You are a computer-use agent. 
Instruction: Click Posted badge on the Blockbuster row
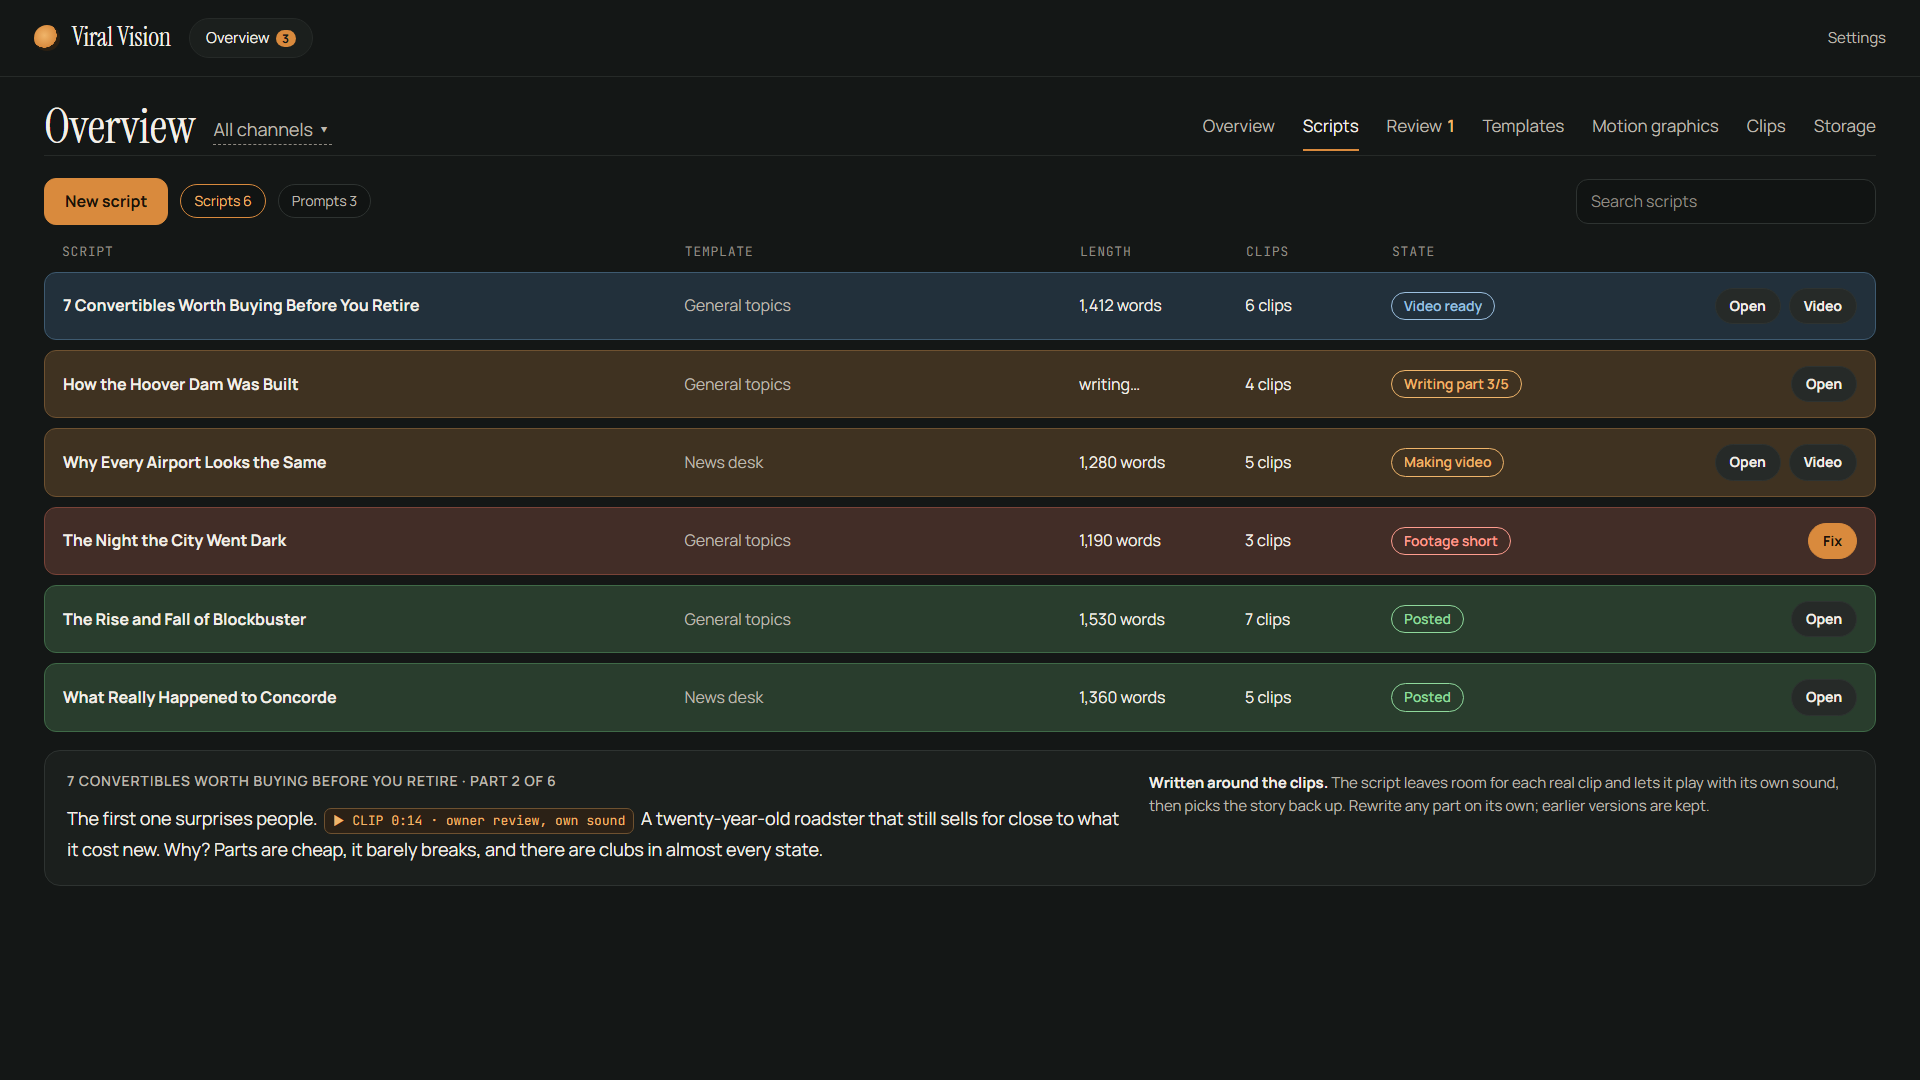tap(1427, 619)
